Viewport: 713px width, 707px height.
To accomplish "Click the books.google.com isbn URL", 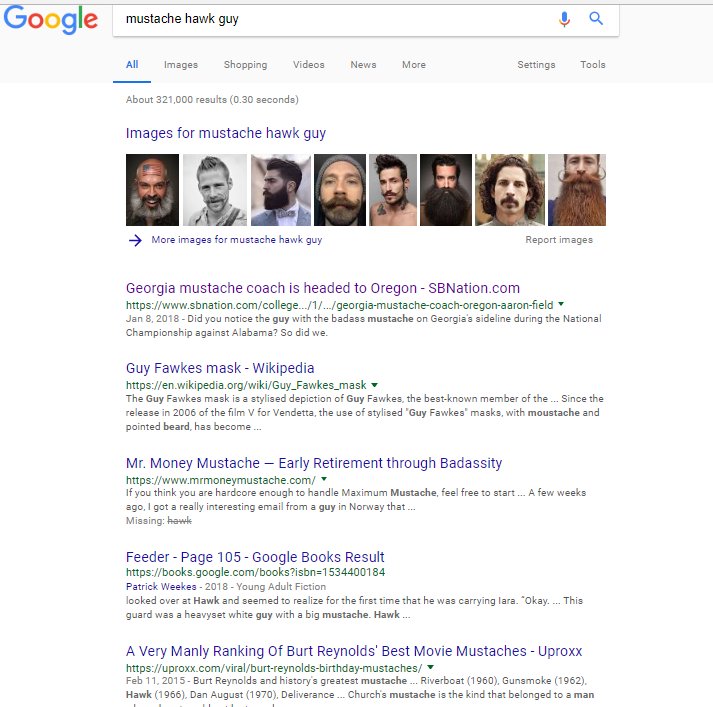I will [256, 572].
